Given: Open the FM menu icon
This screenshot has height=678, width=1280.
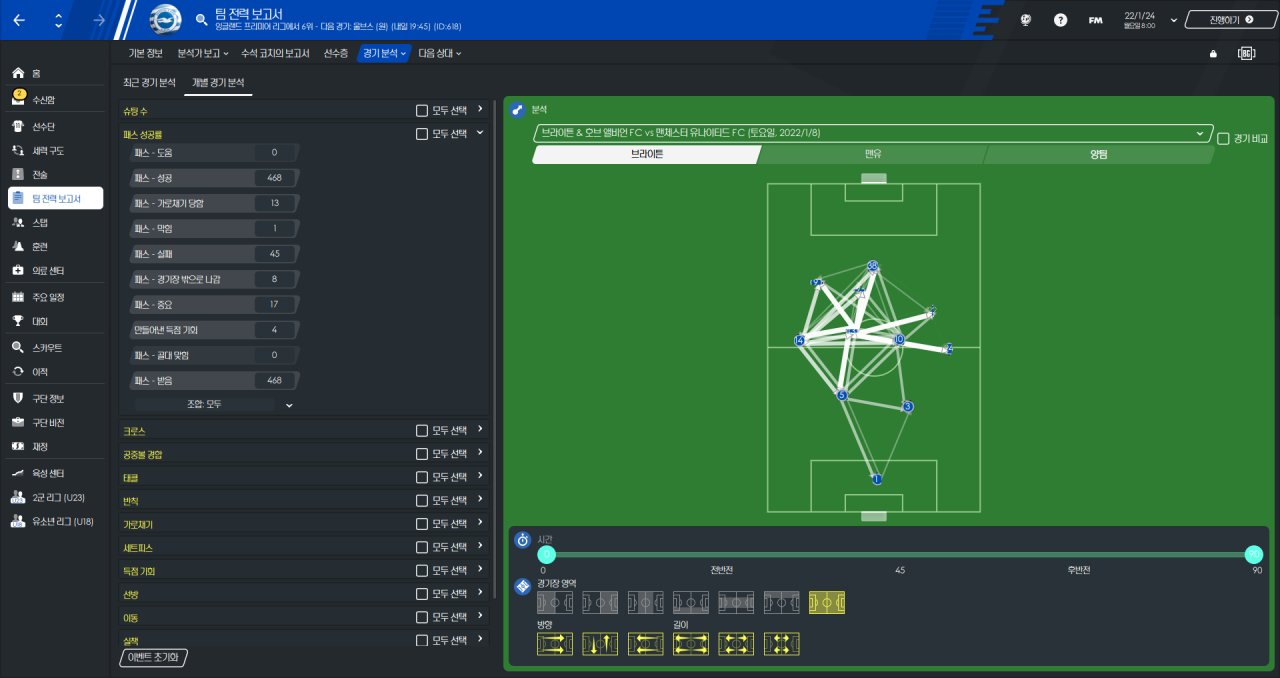Looking at the screenshot, I should 1095,20.
